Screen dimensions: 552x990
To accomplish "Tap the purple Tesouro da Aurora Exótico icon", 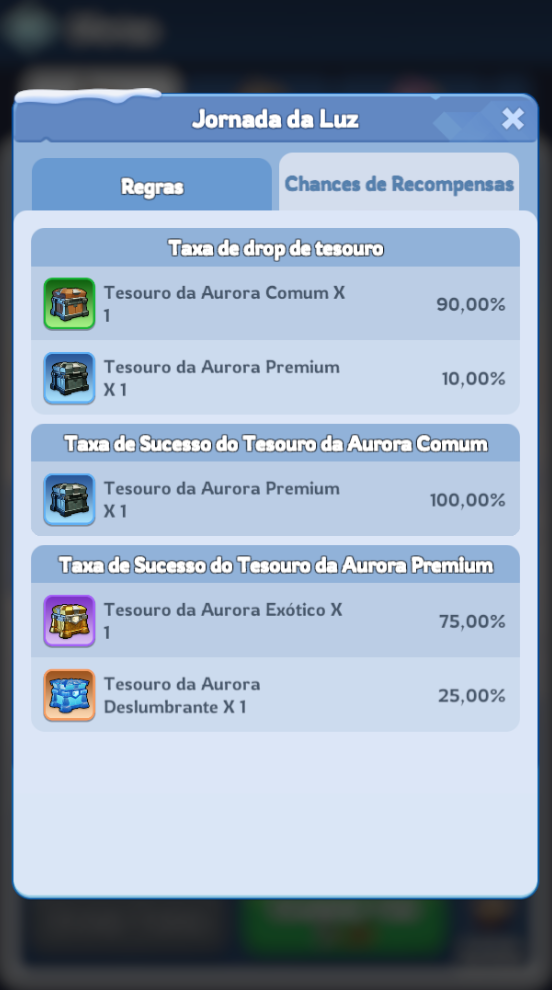I will click(69, 621).
